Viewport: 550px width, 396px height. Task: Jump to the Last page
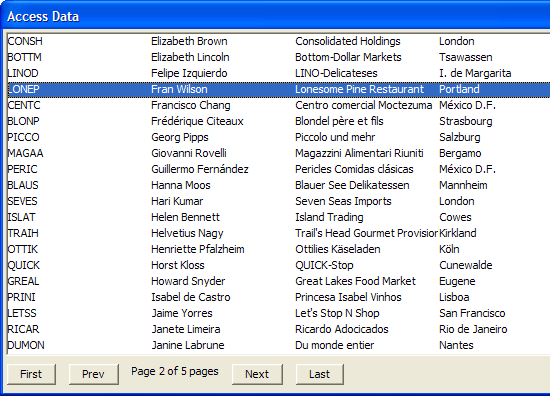pyautogui.click(x=320, y=374)
